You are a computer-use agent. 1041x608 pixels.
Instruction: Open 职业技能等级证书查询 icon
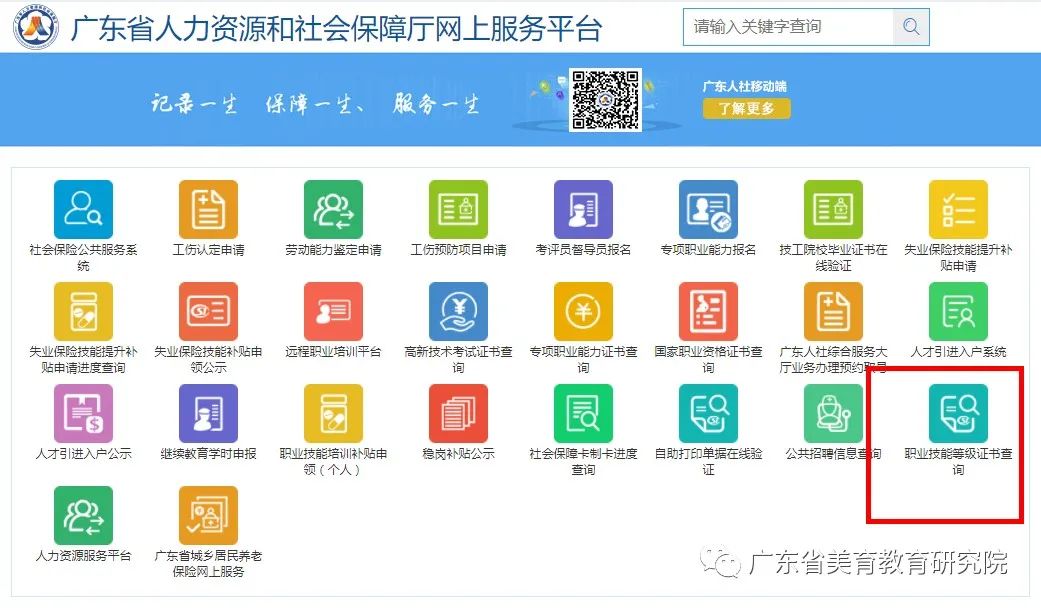tap(958, 414)
